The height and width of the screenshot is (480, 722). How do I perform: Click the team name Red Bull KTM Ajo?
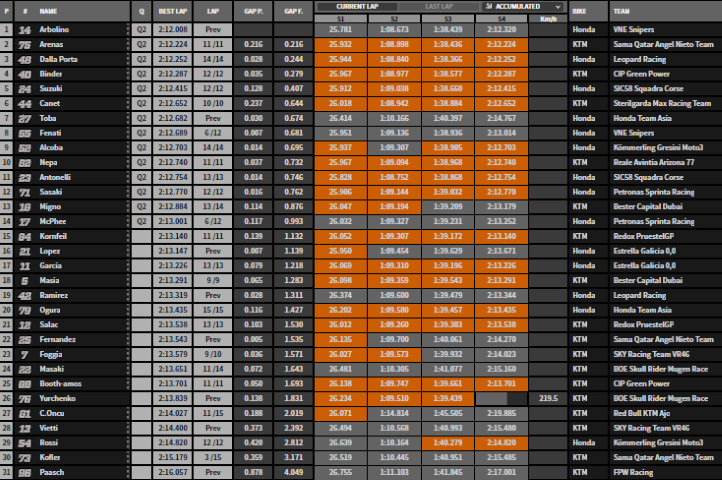pyautogui.click(x=641, y=413)
